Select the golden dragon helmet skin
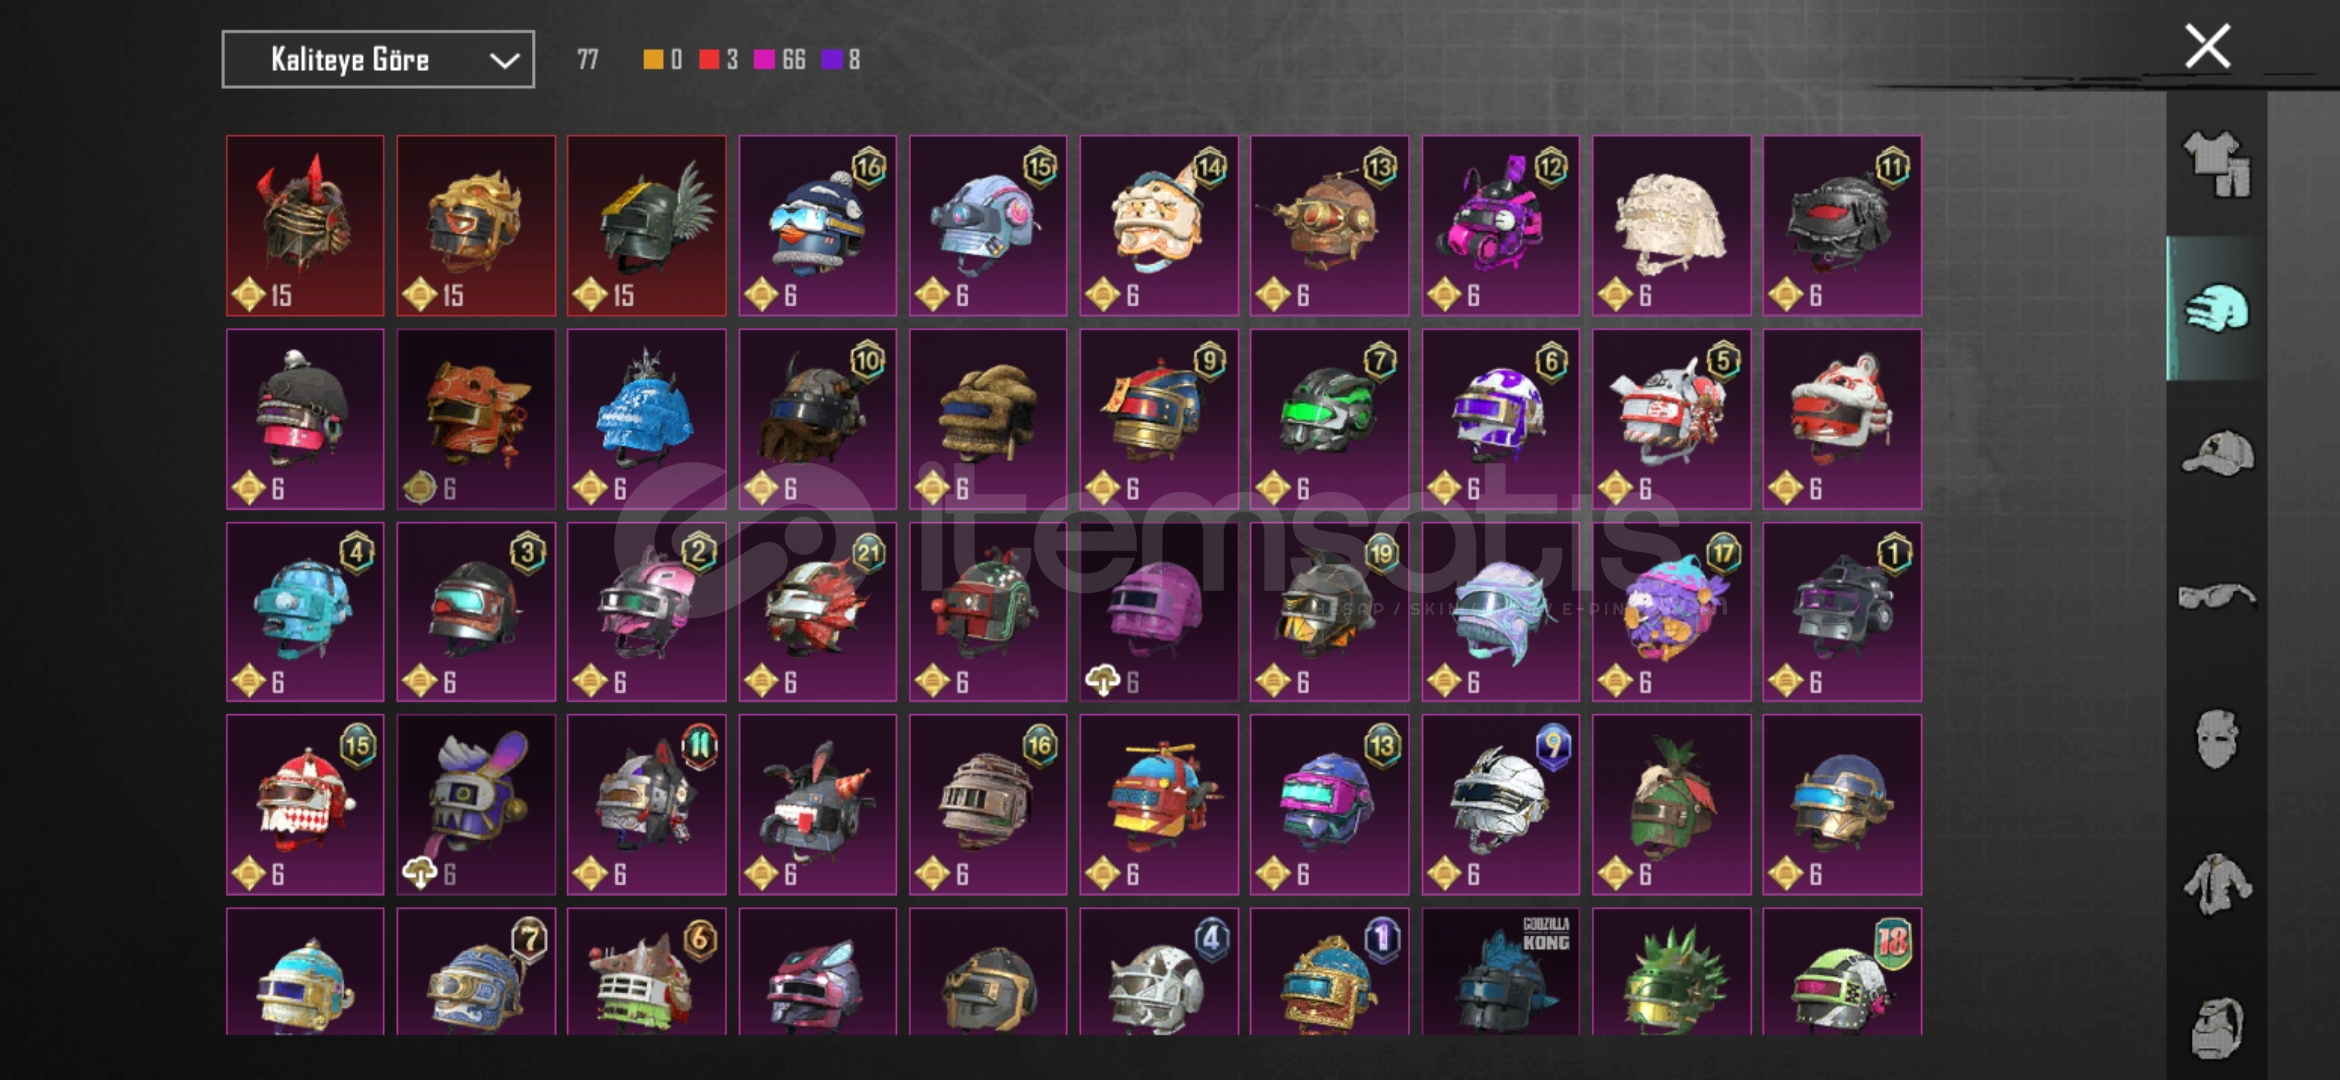Screen dimensions: 2340x1080 (476, 226)
